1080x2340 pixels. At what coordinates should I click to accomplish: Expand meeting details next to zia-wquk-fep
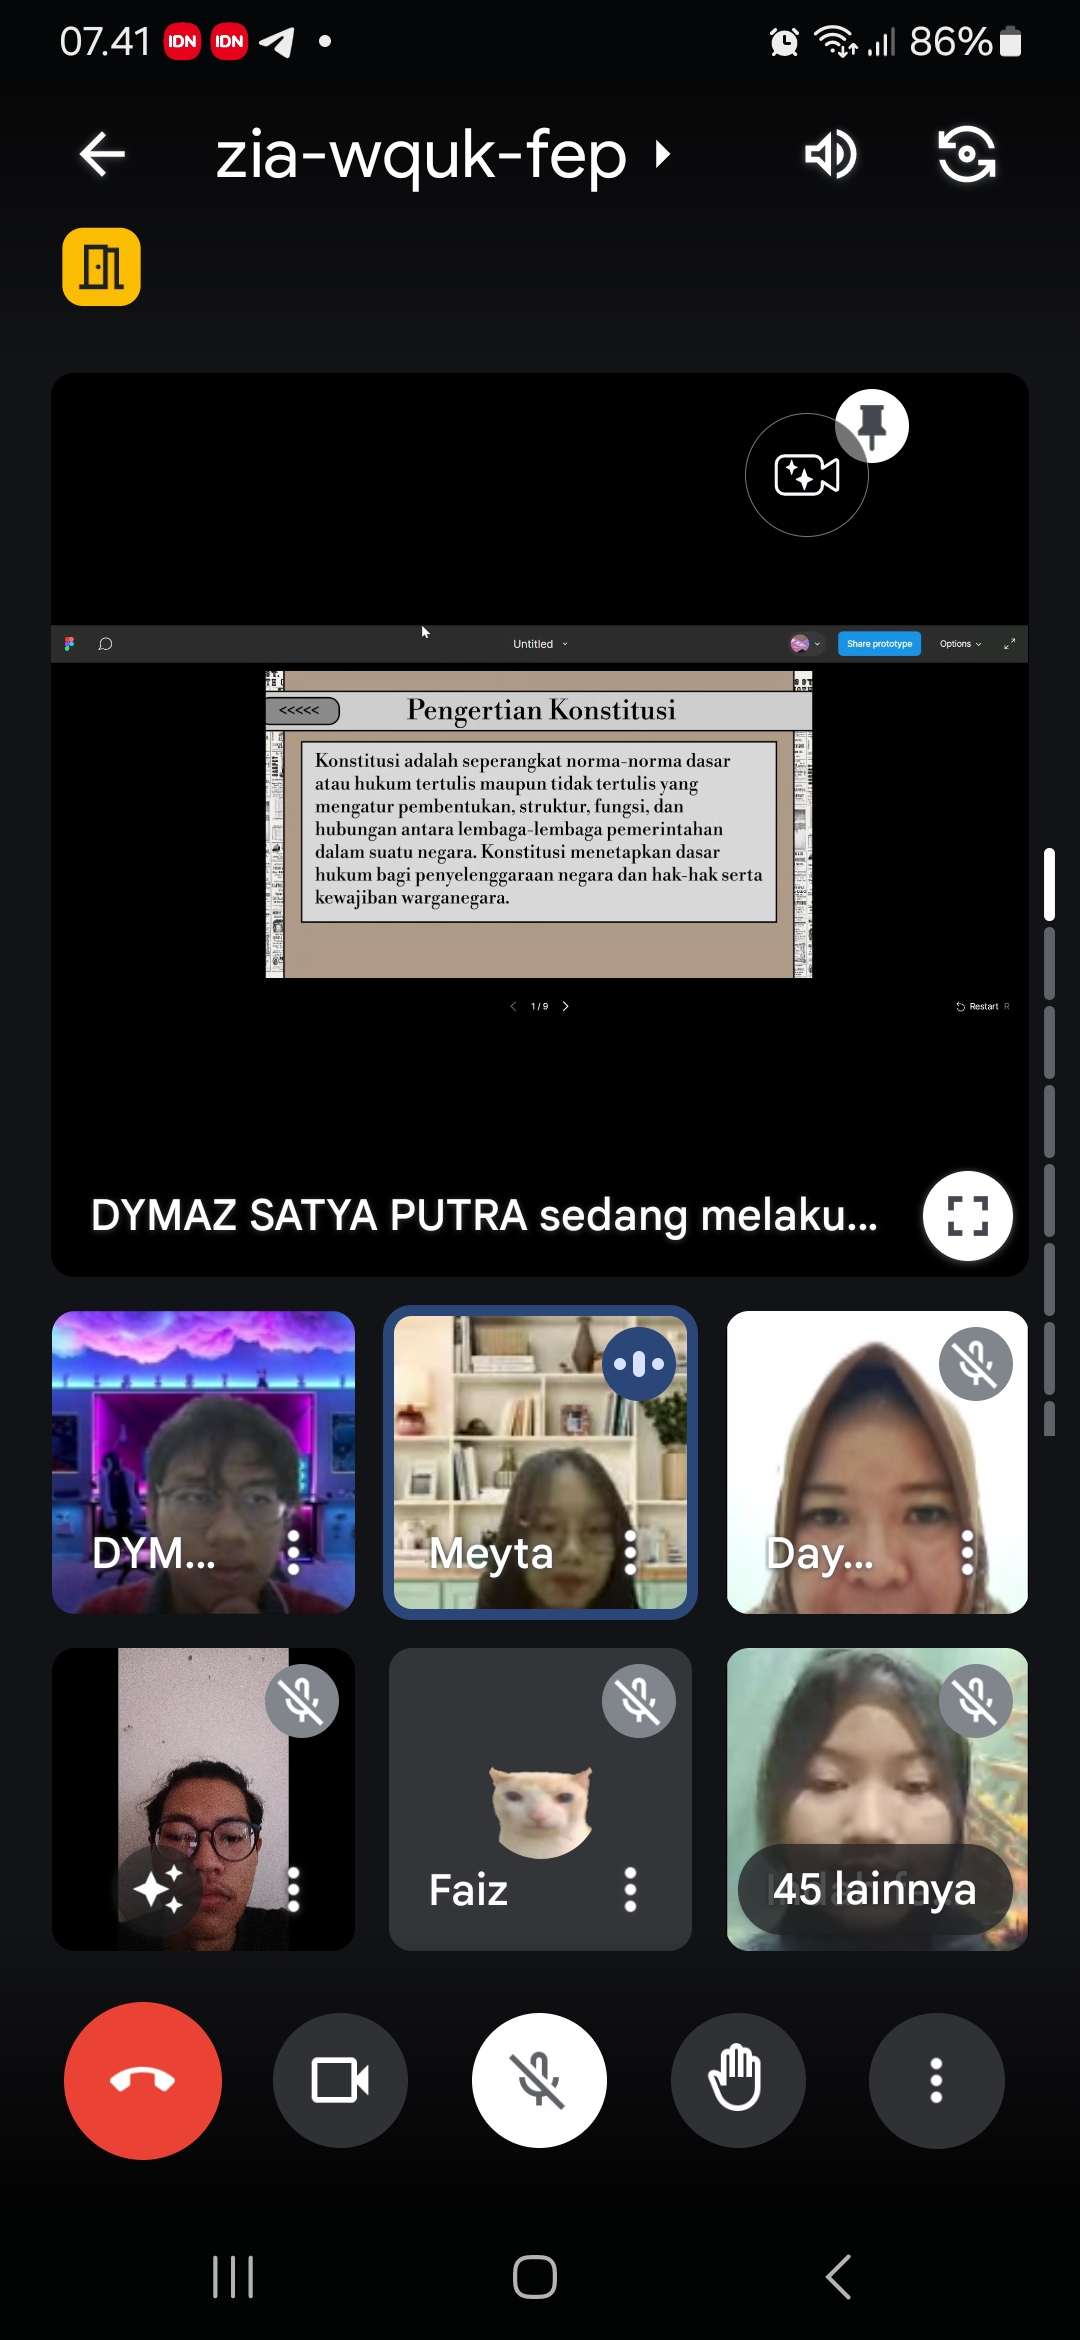tap(661, 155)
